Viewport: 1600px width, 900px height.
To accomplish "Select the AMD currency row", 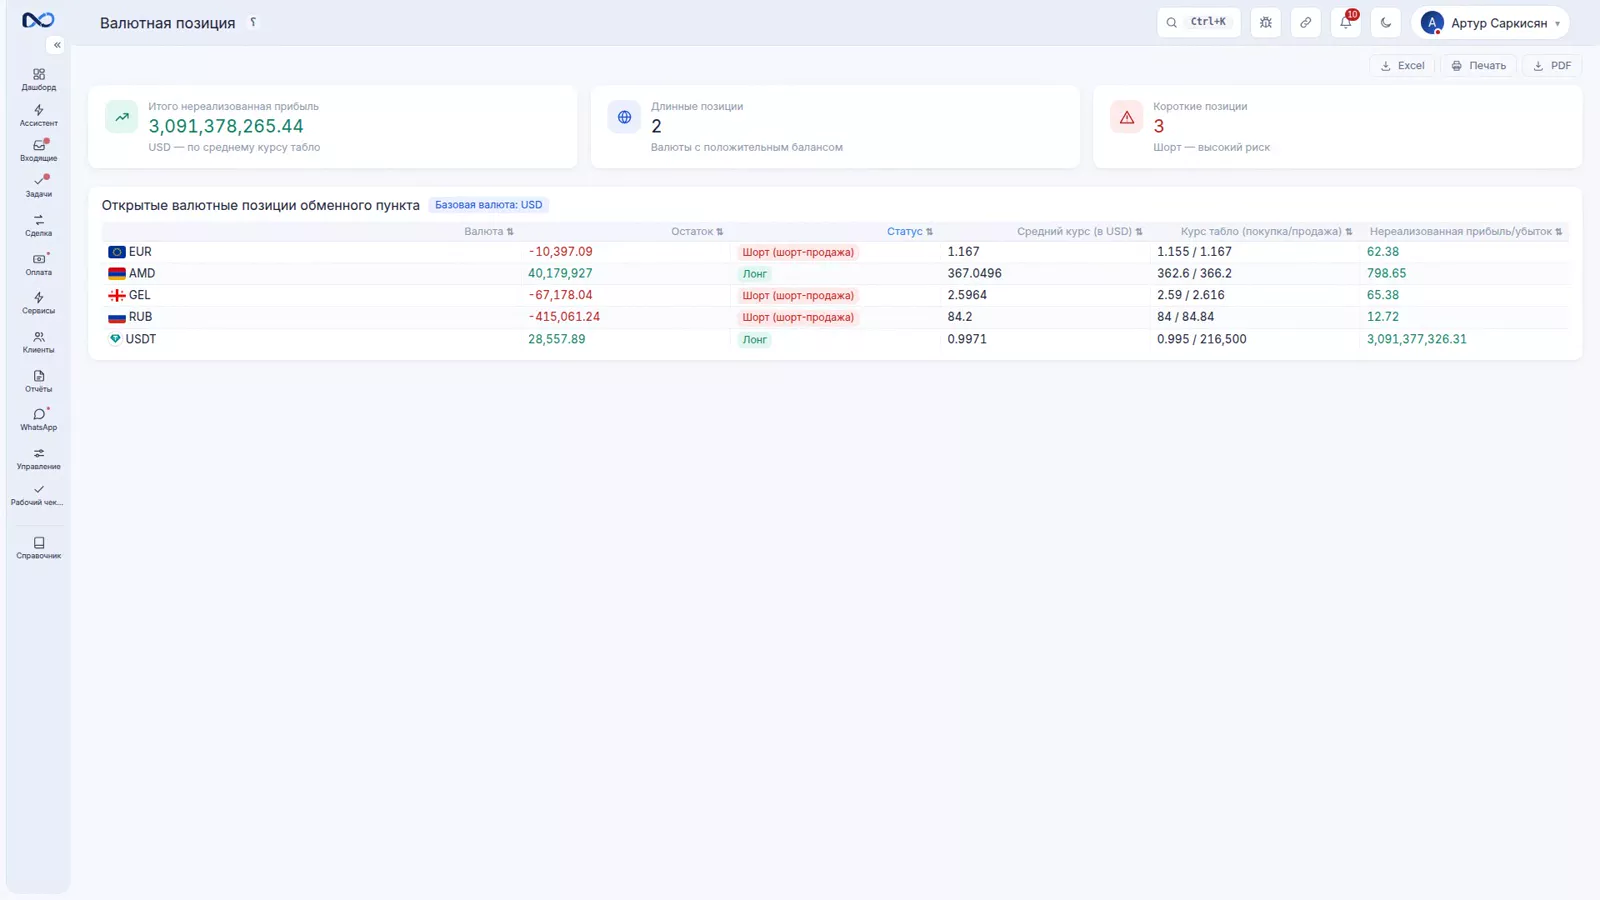I will (x=835, y=273).
